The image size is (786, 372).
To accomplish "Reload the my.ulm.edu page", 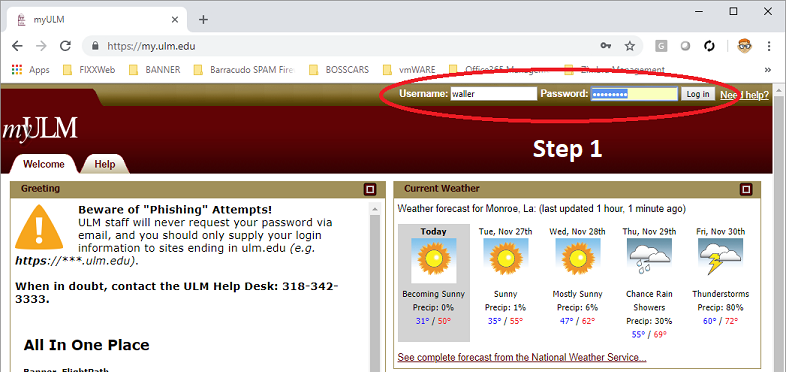I will (65, 46).
